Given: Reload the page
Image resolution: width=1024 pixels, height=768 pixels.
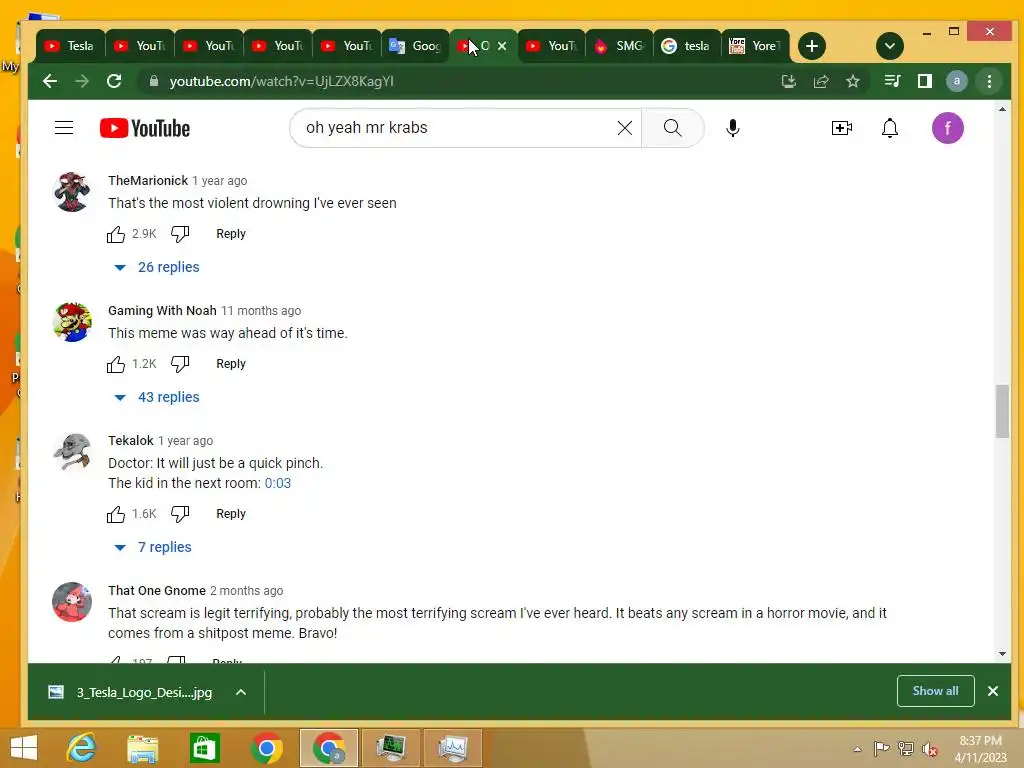Looking at the screenshot, I should coord(114,81).
